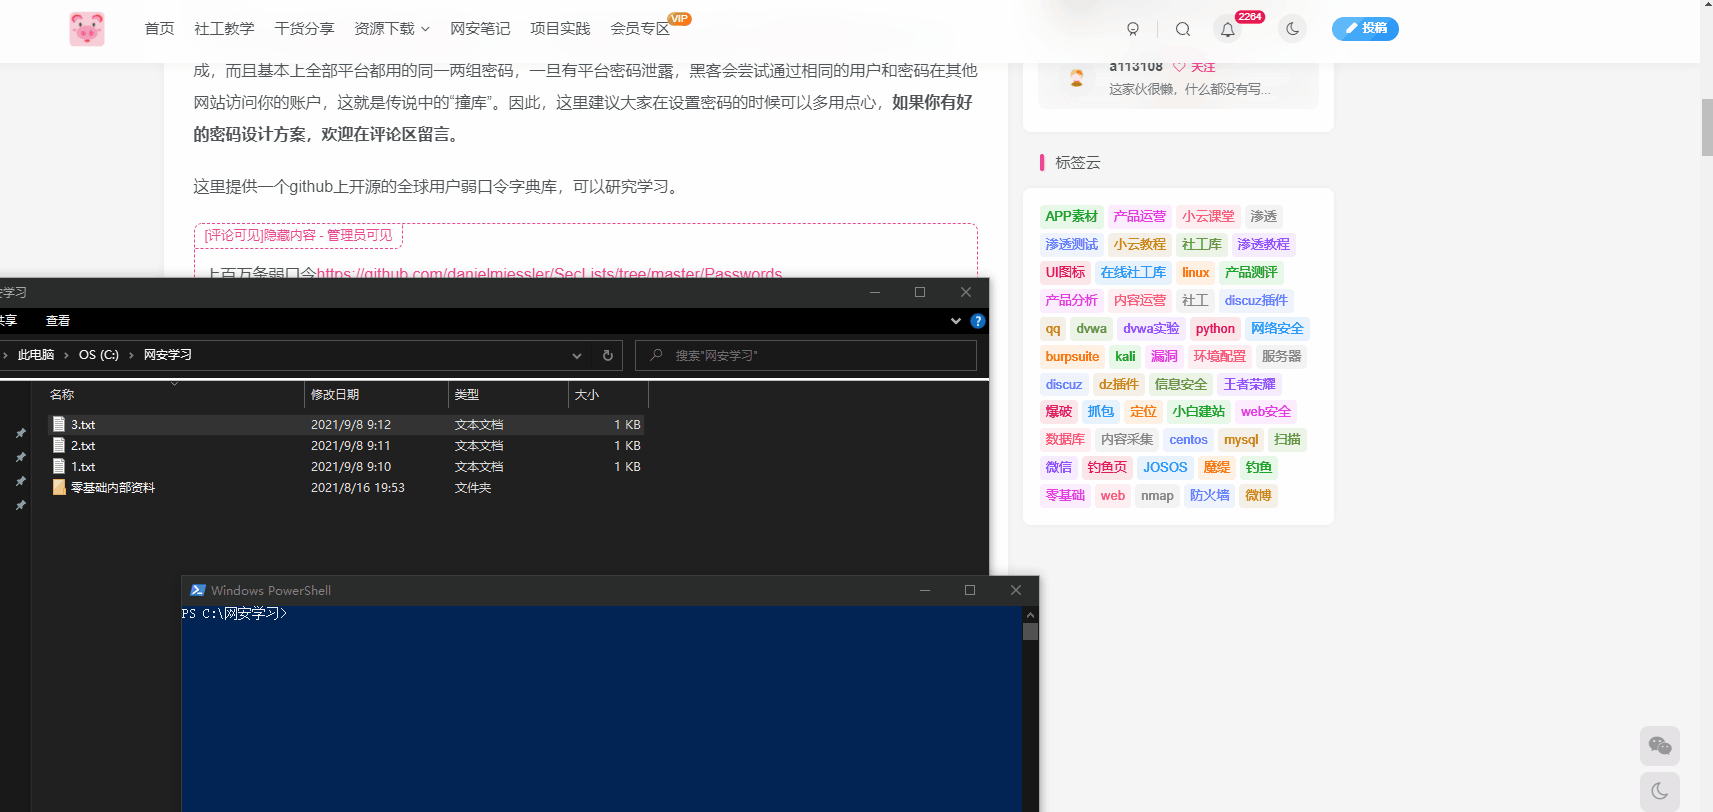The height and width of the screenshot is (812, 1713).
Task: Click the PowerShell scrollbar up arrow
Action: pyautogui.click(x=1030, y=615)
